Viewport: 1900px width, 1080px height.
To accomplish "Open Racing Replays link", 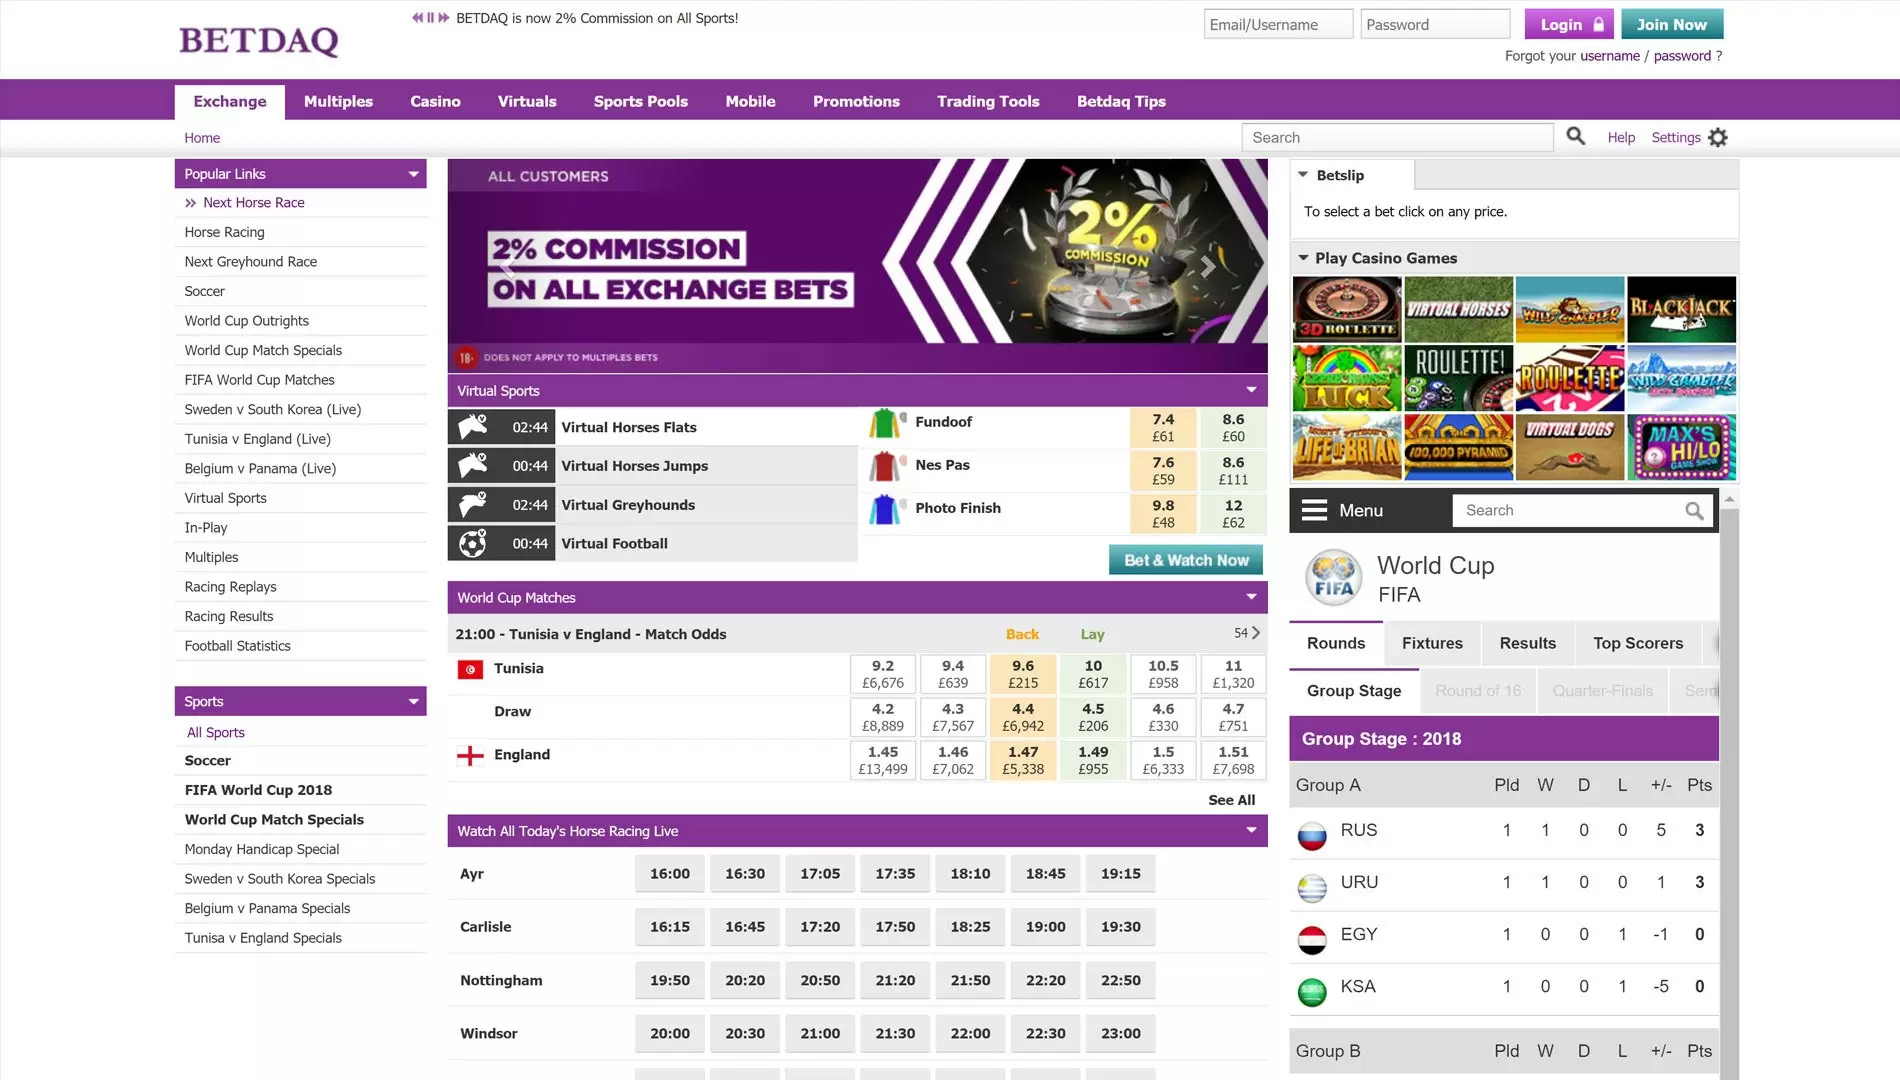I will click(230, 587).
